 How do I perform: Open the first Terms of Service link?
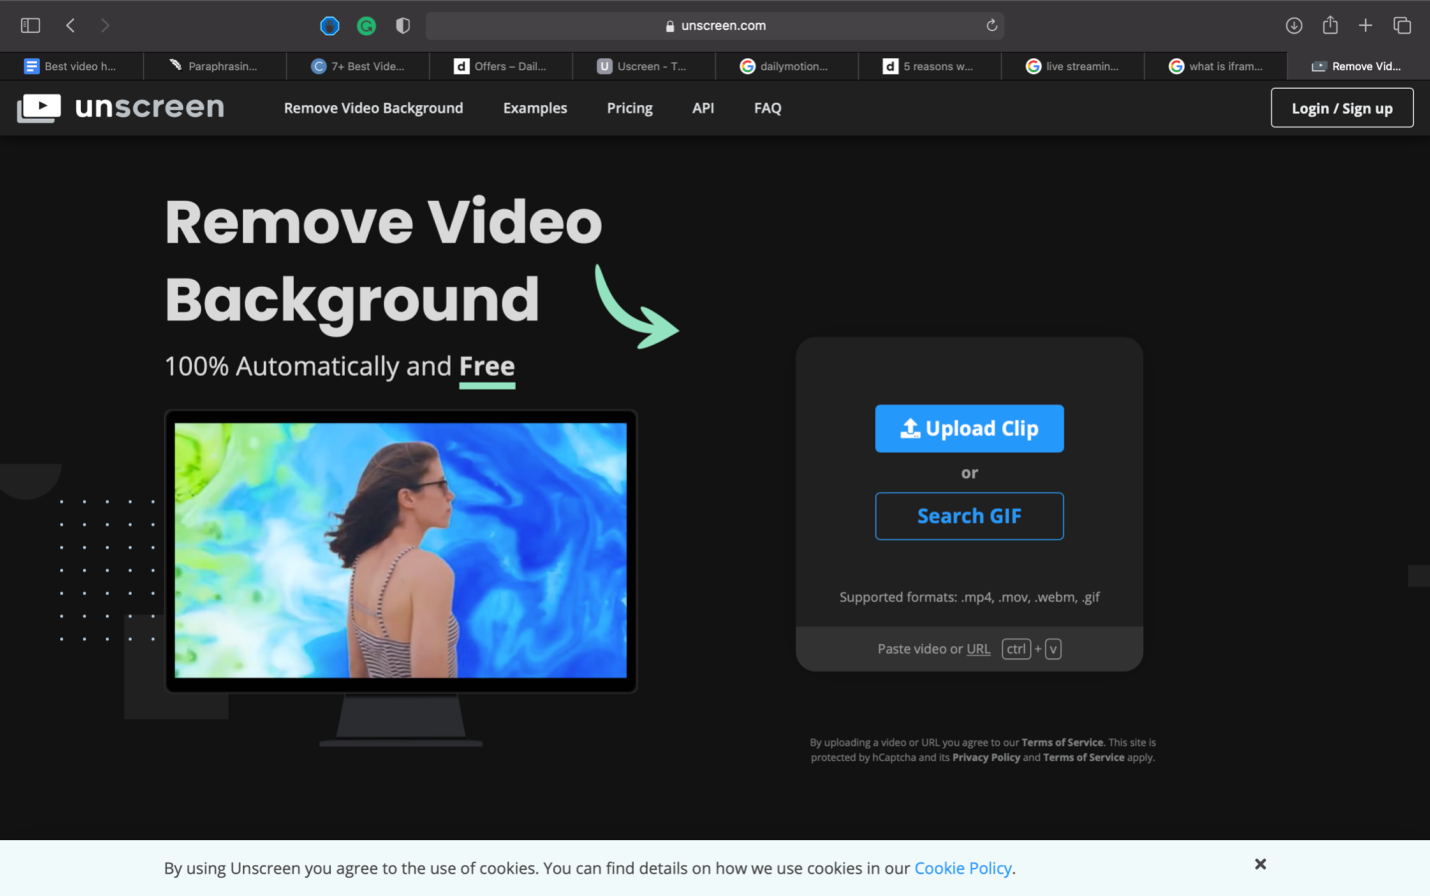coord(1062,742)
